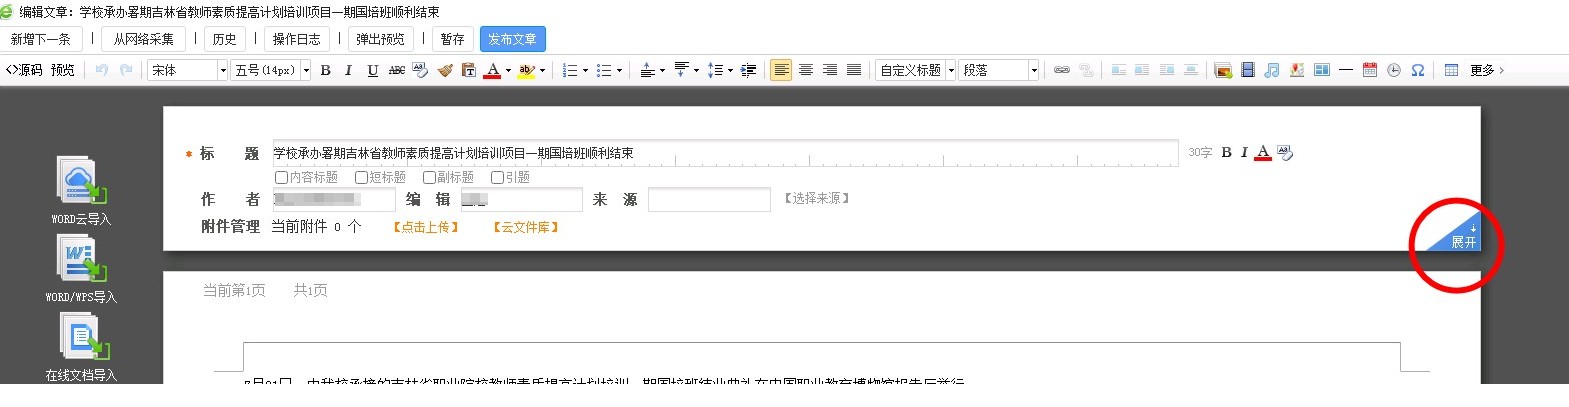The image size is (1569, 407).
Task: Tick the 短标题 checkbox
Action: point(361,177)
